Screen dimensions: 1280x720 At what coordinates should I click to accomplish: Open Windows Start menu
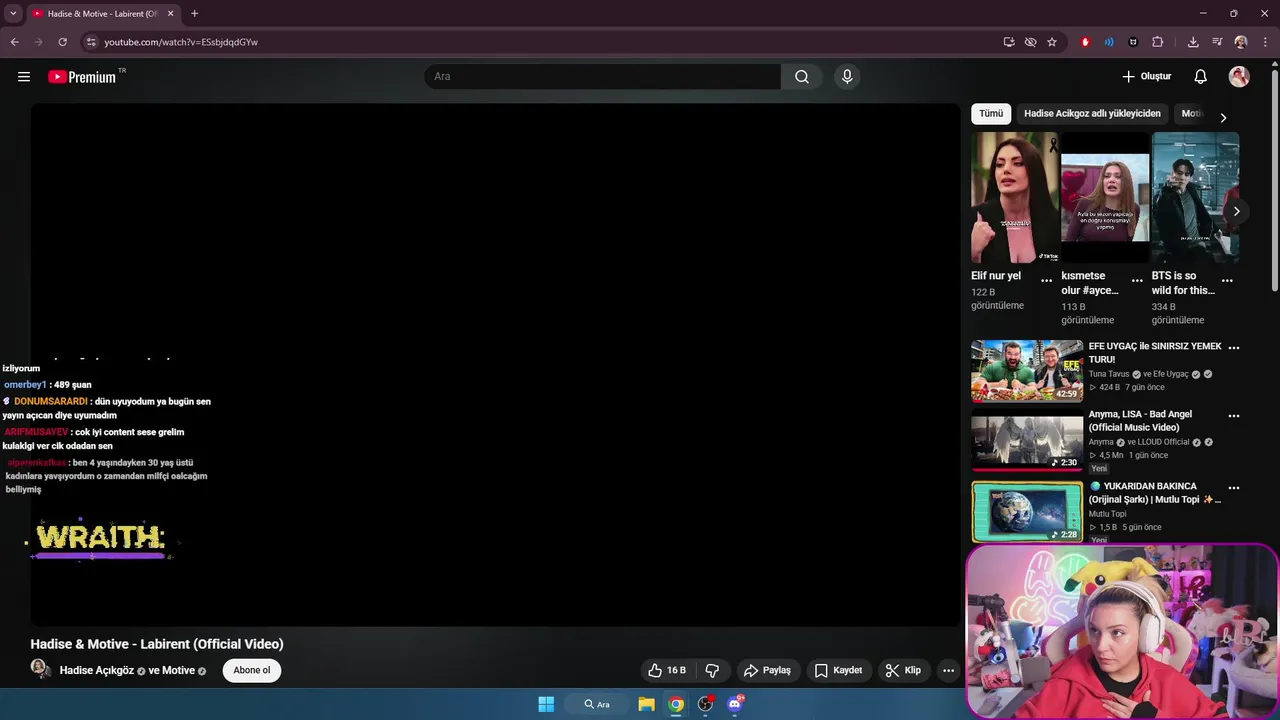click(x=546, y=704)
